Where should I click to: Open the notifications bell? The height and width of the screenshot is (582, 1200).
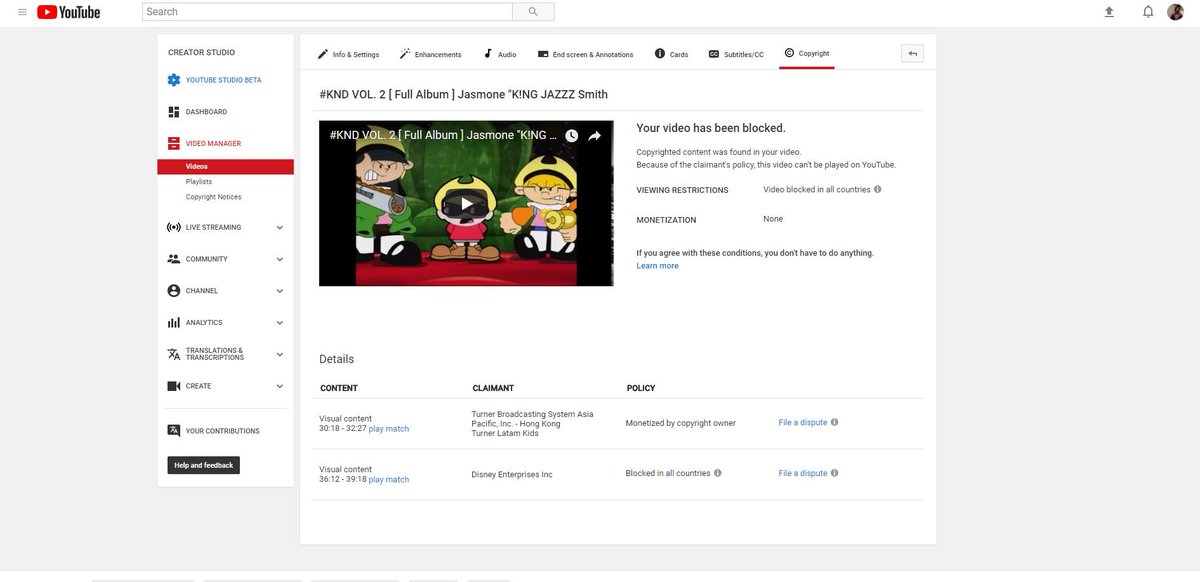[1148, 12]
